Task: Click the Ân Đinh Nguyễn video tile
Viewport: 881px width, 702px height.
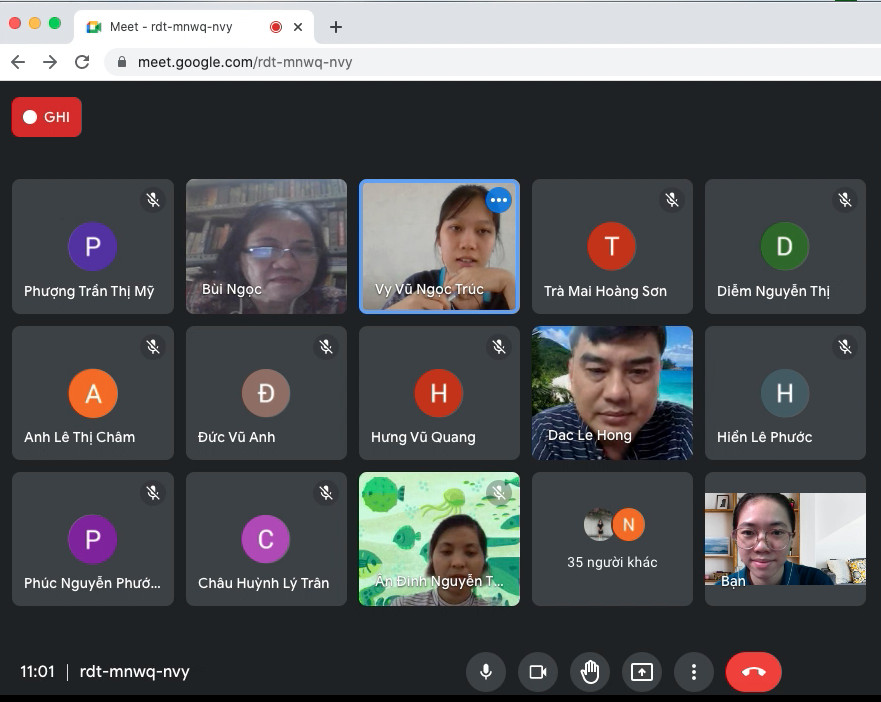Action: coord(439,539)
